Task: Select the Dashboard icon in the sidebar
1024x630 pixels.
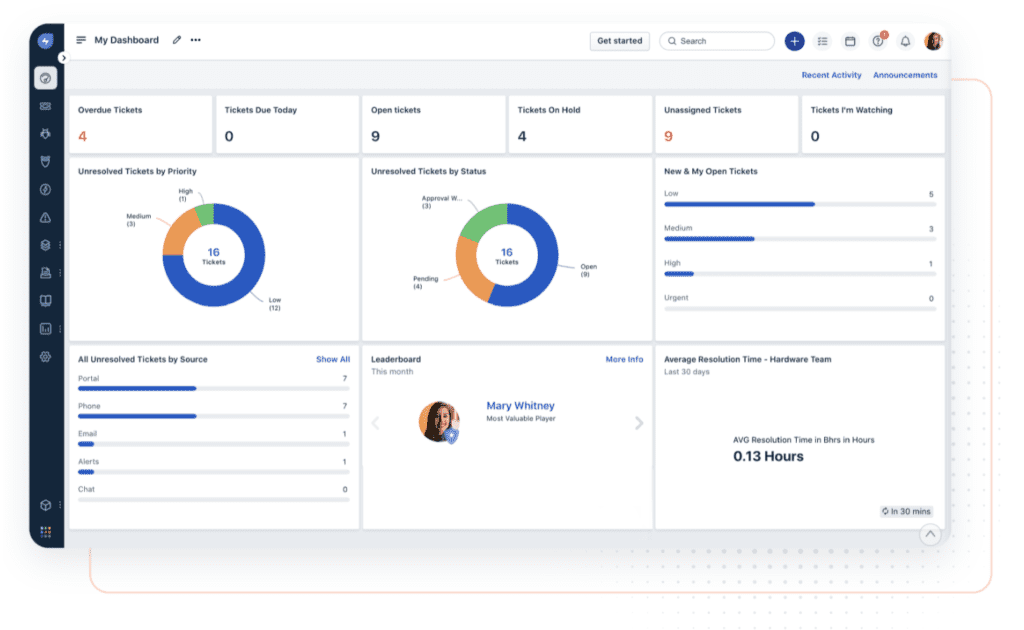Action: pos(45,77)
